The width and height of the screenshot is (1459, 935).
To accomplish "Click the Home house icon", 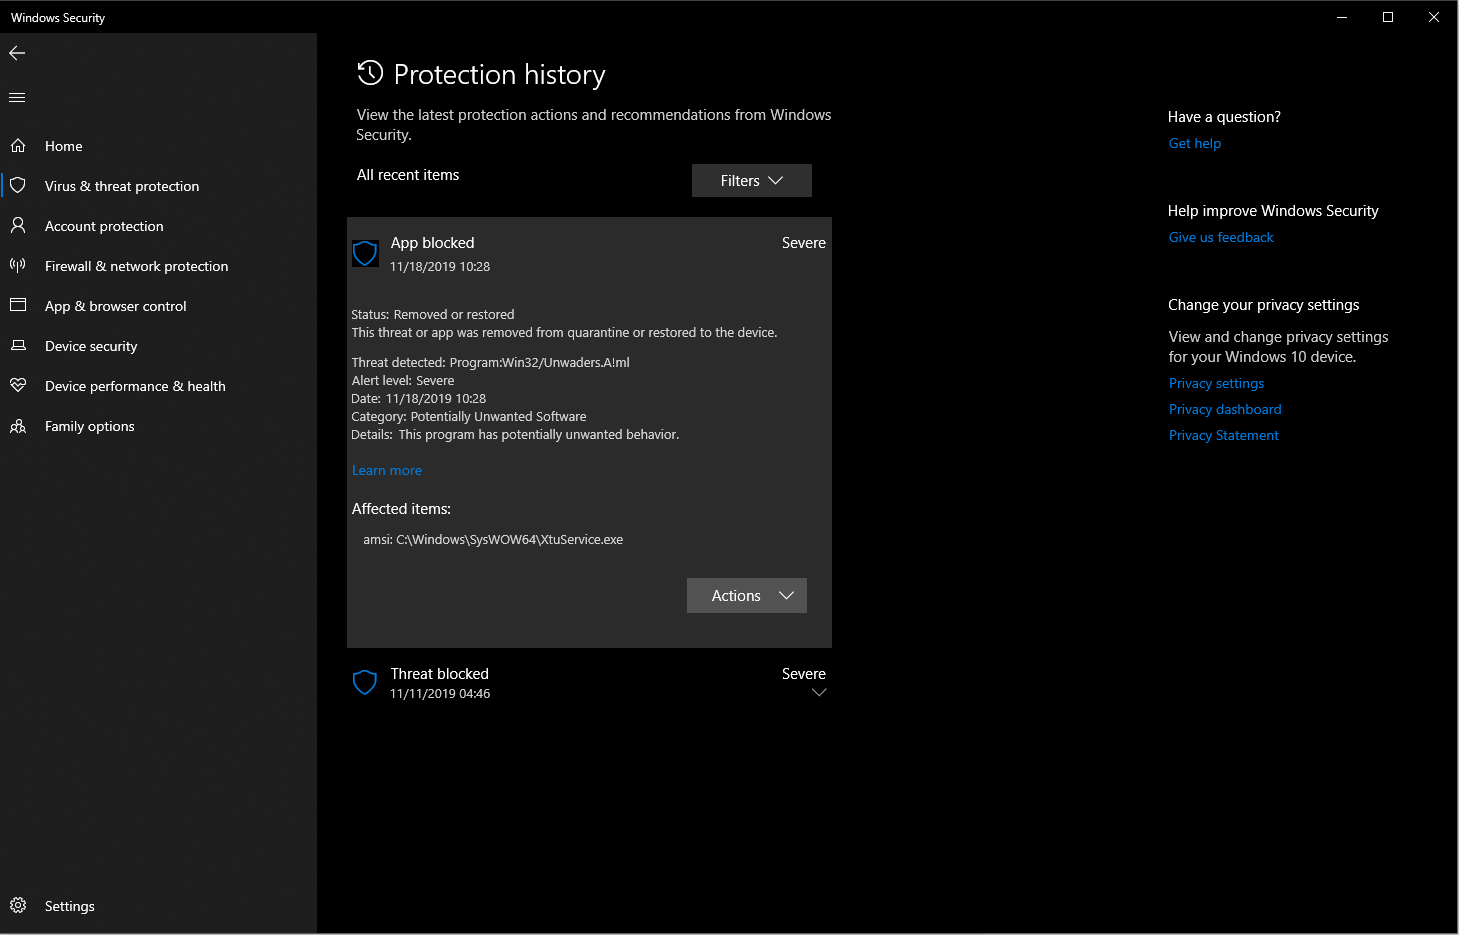I will pyautogui.click(x=18, y=146).
